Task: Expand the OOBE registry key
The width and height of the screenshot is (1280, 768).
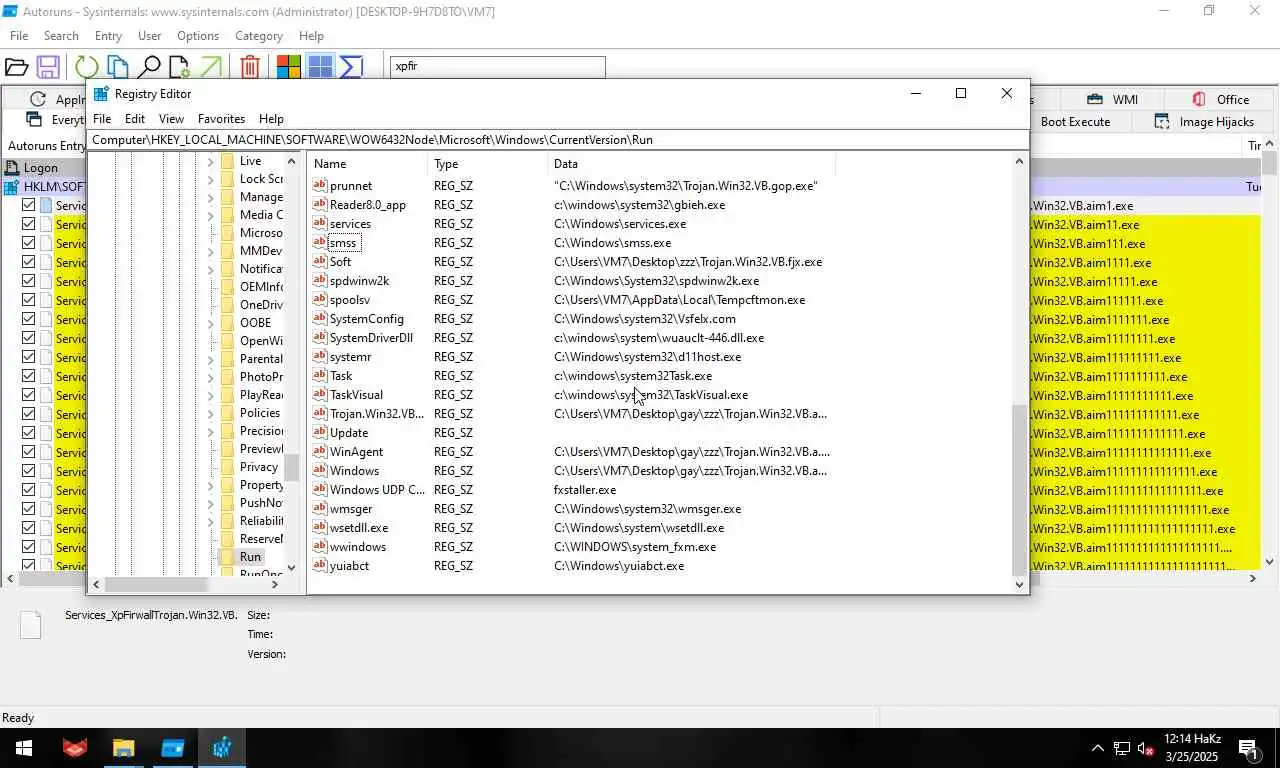Action: pos(210,323)
